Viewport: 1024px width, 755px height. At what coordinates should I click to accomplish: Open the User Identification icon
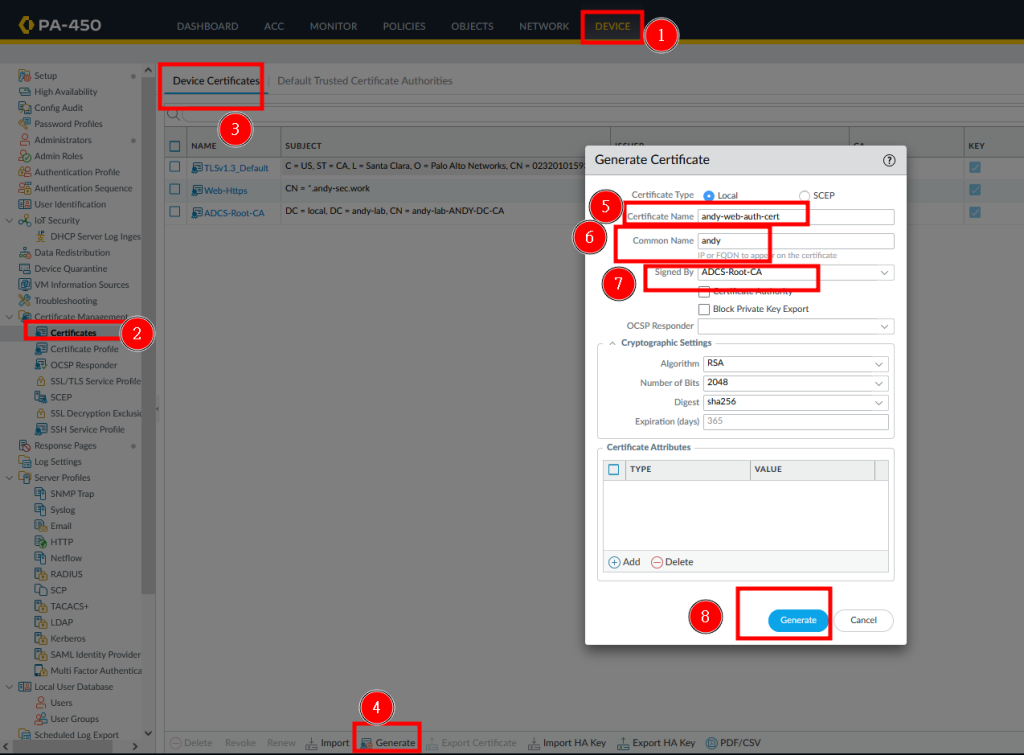coord(25,204)
